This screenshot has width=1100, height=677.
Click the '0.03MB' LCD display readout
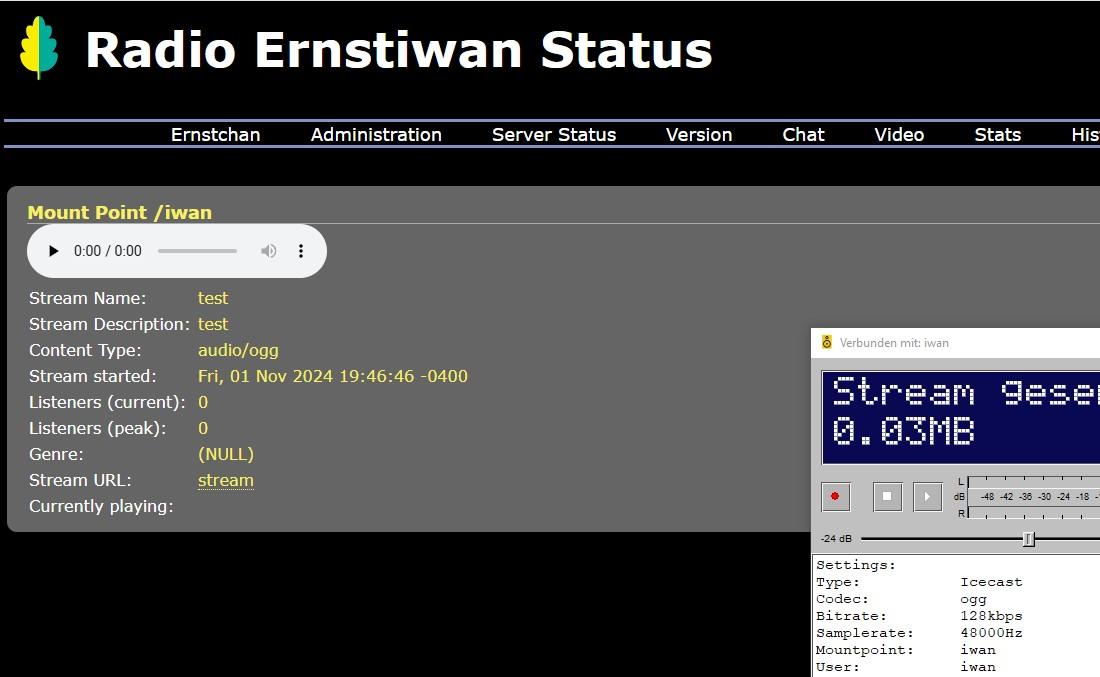click(904, 431)
